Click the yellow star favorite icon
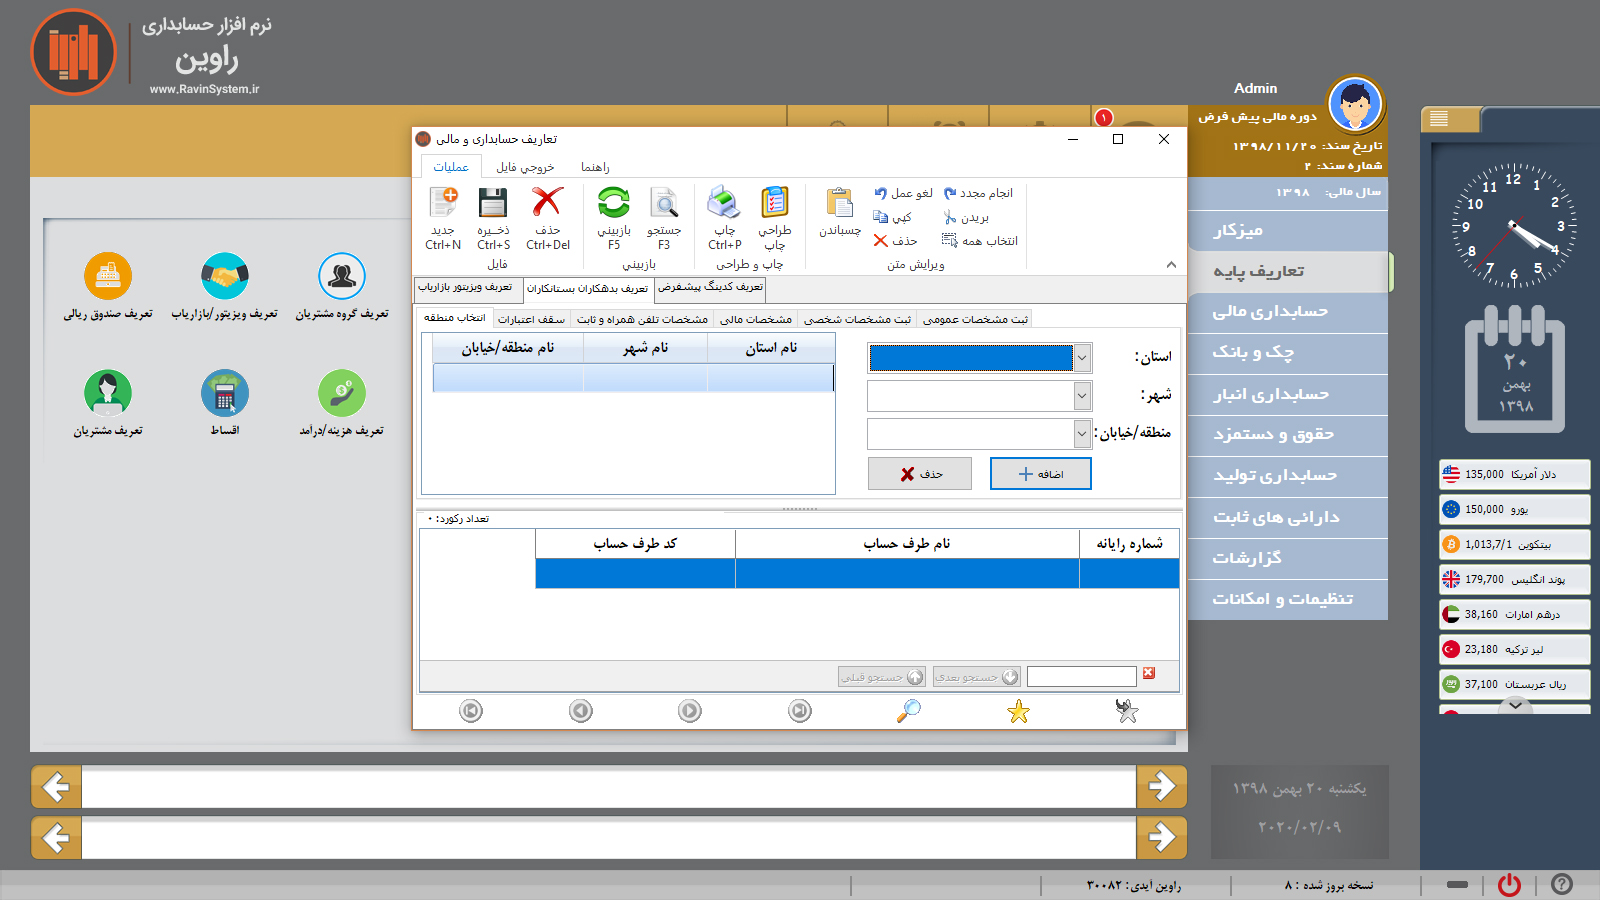Viewport: 1600px width, 900px height. click(1018, 711)
